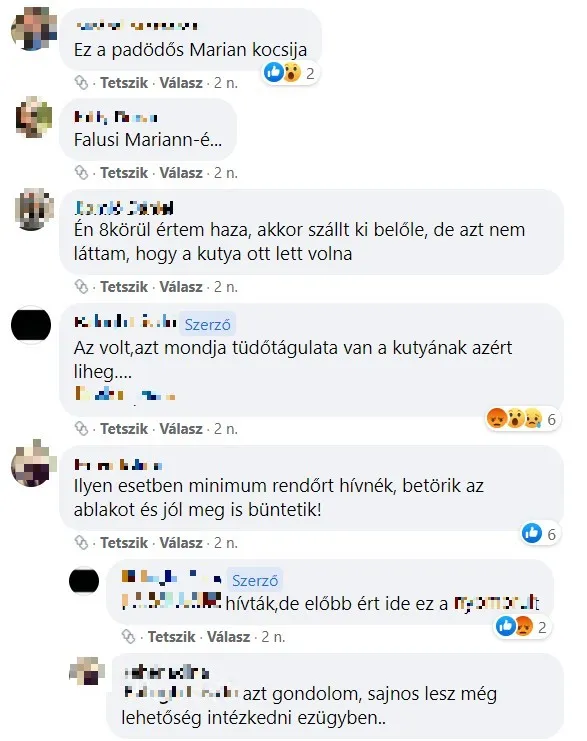Click Válasz under hívták reply
This screenshot has width=587, height=741.
point(228,637)
